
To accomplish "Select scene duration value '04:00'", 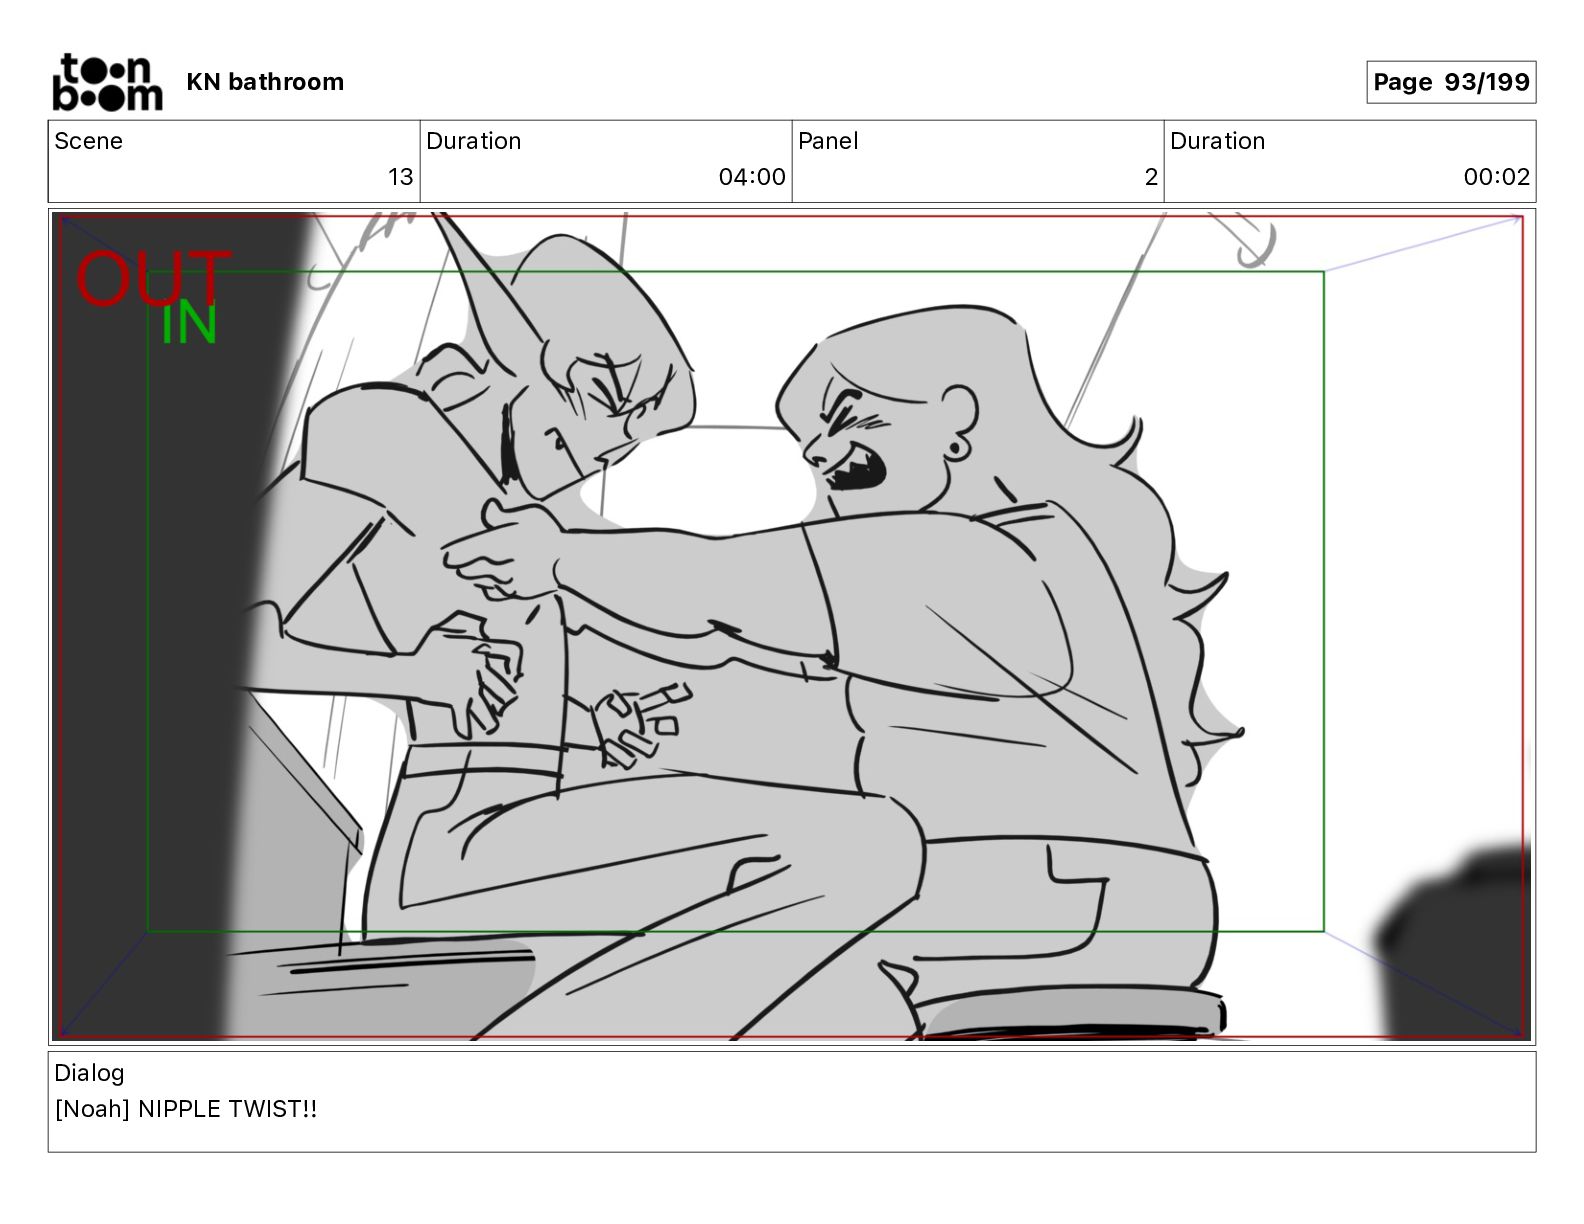I will click(x=752, y=177).
